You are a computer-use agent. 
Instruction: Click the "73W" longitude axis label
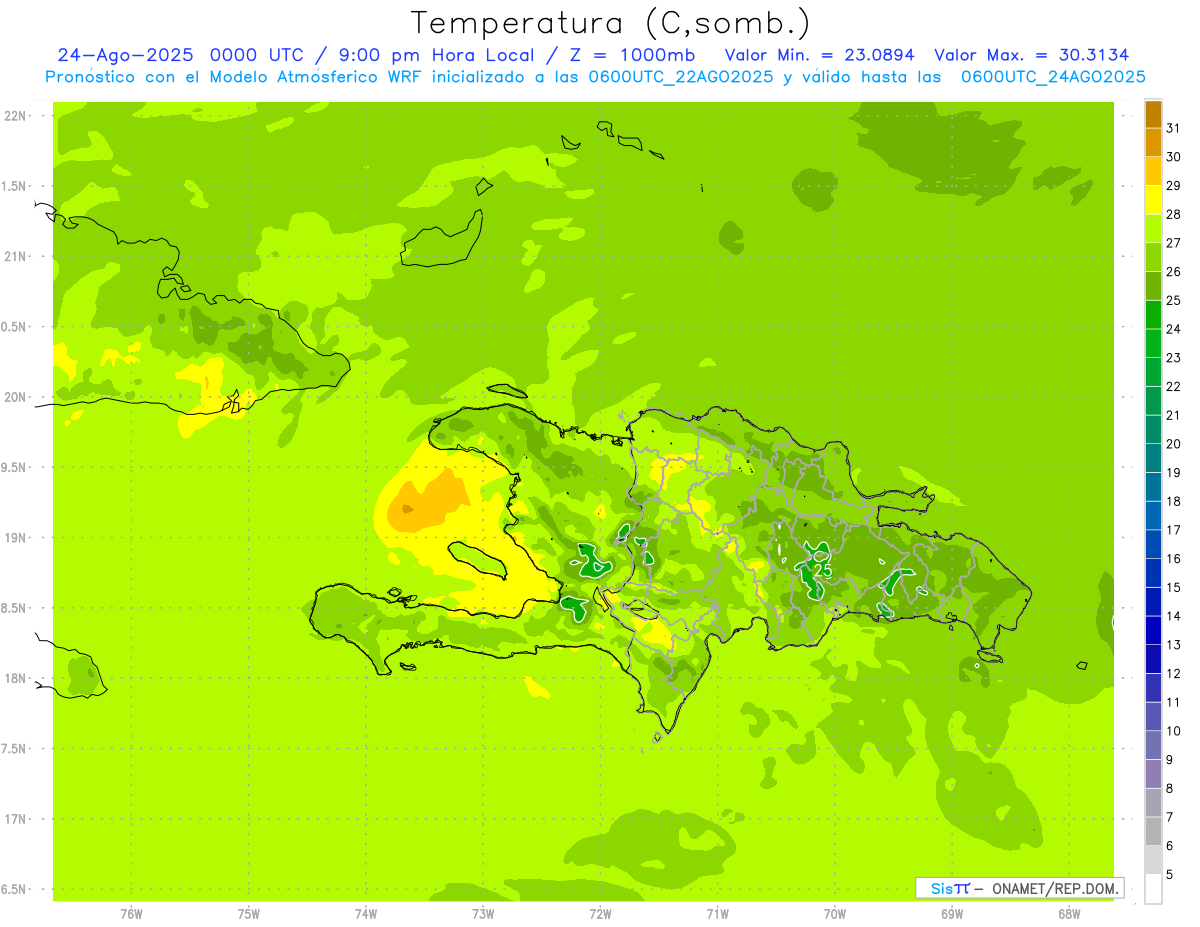(x=483, y=914)
